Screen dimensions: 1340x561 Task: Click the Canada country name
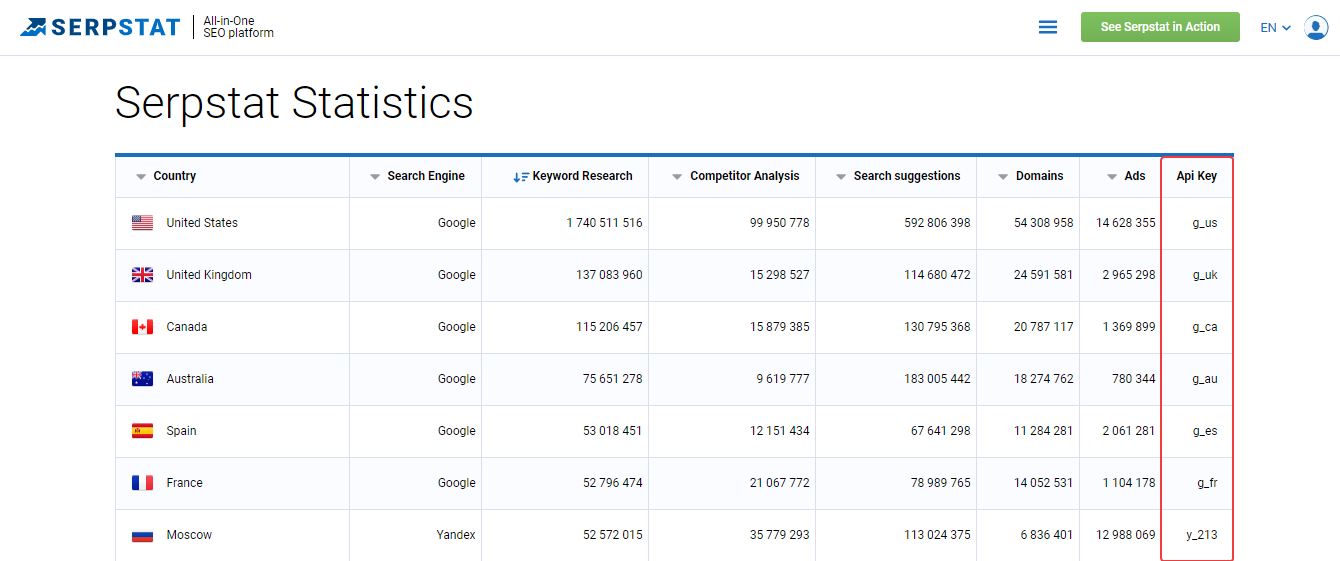pos(187,327)
